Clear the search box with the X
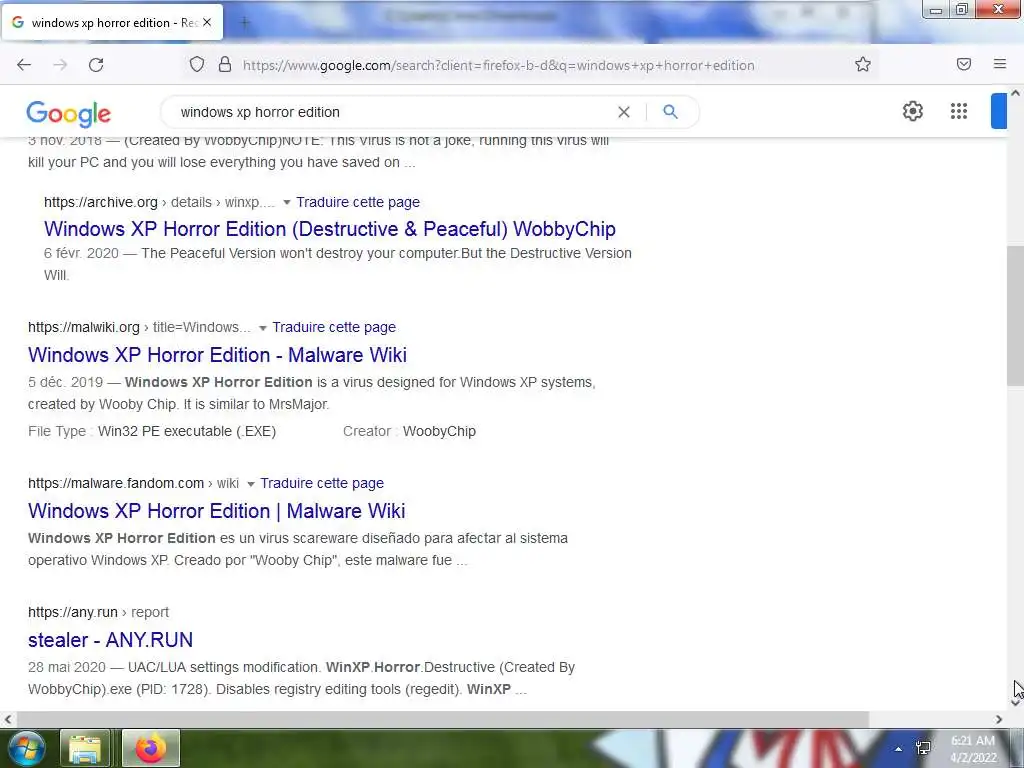The height and width of the screenshot is (768, 1024). [624, 112]
